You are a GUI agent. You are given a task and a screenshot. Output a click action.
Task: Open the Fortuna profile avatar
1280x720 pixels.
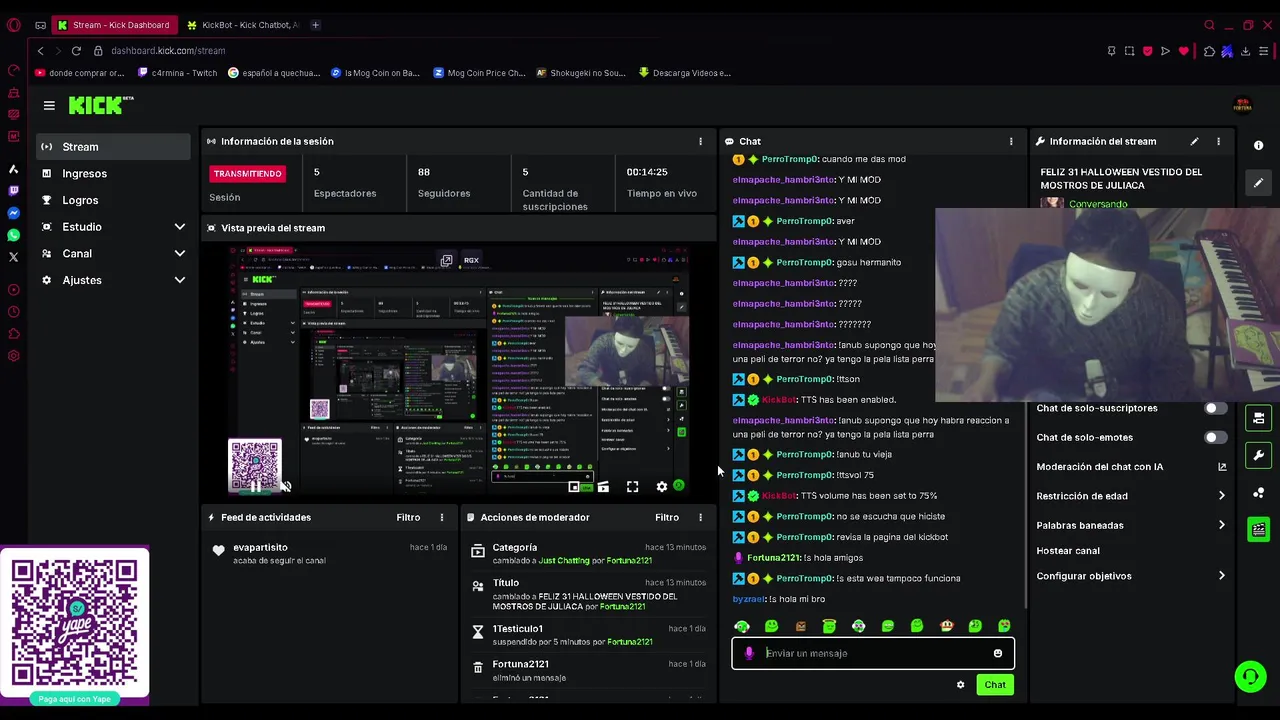click(1243, 105)
